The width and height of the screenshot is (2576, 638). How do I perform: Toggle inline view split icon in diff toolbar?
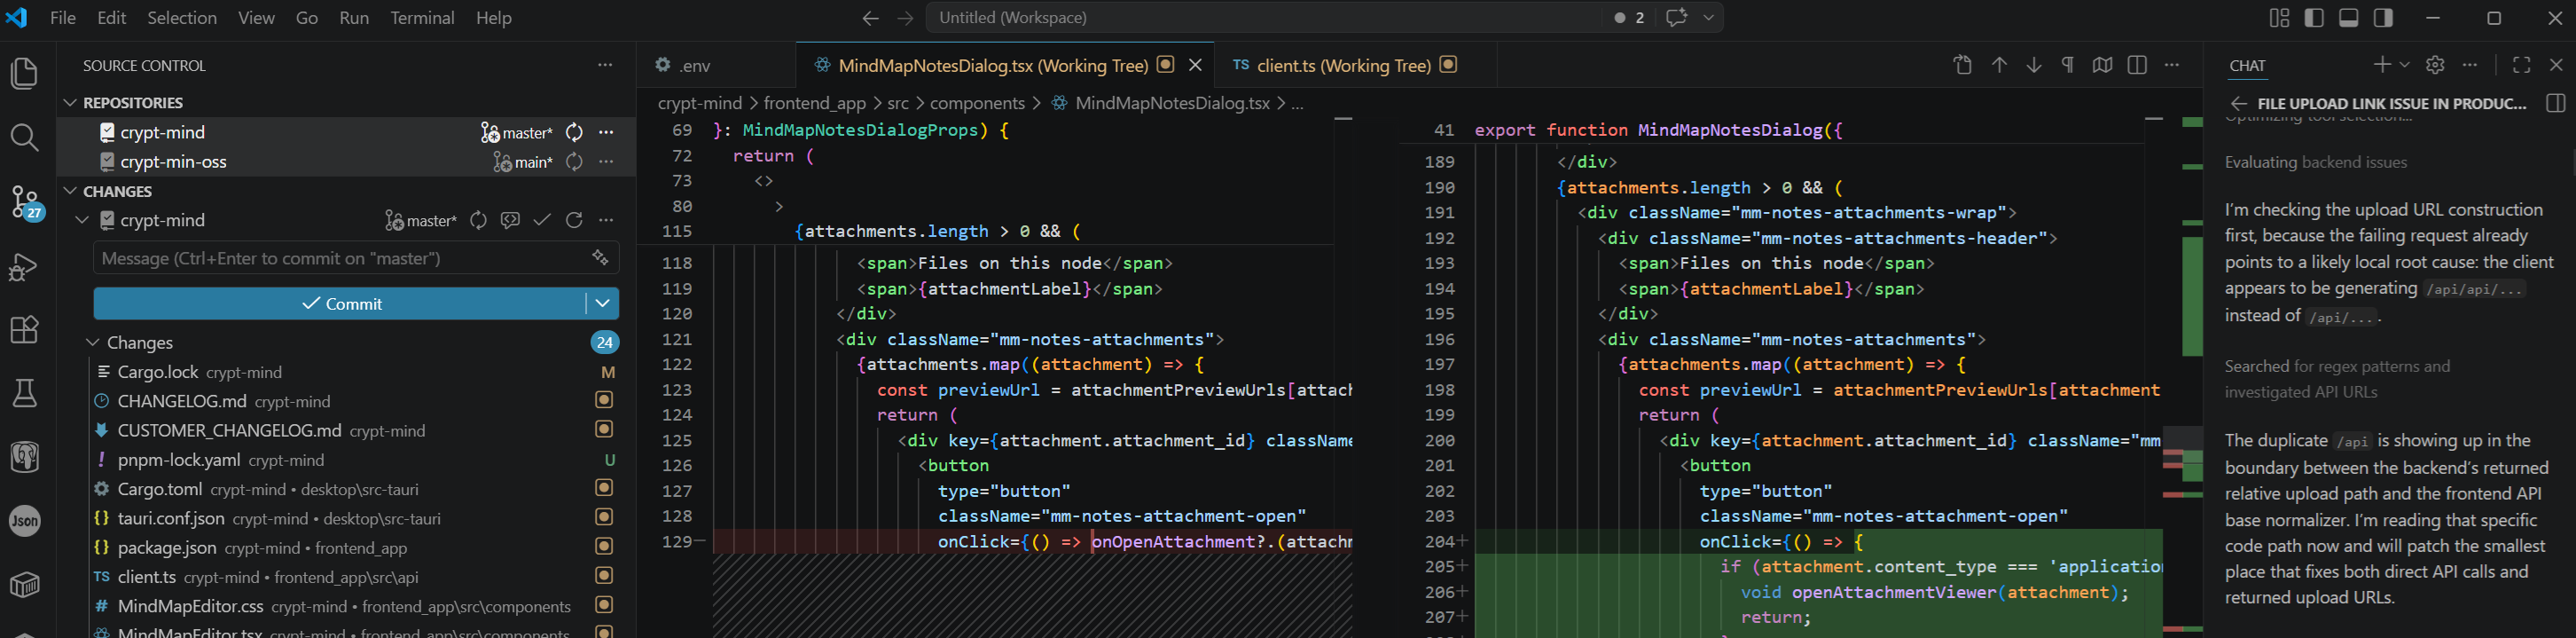[x=2137, y=65]
